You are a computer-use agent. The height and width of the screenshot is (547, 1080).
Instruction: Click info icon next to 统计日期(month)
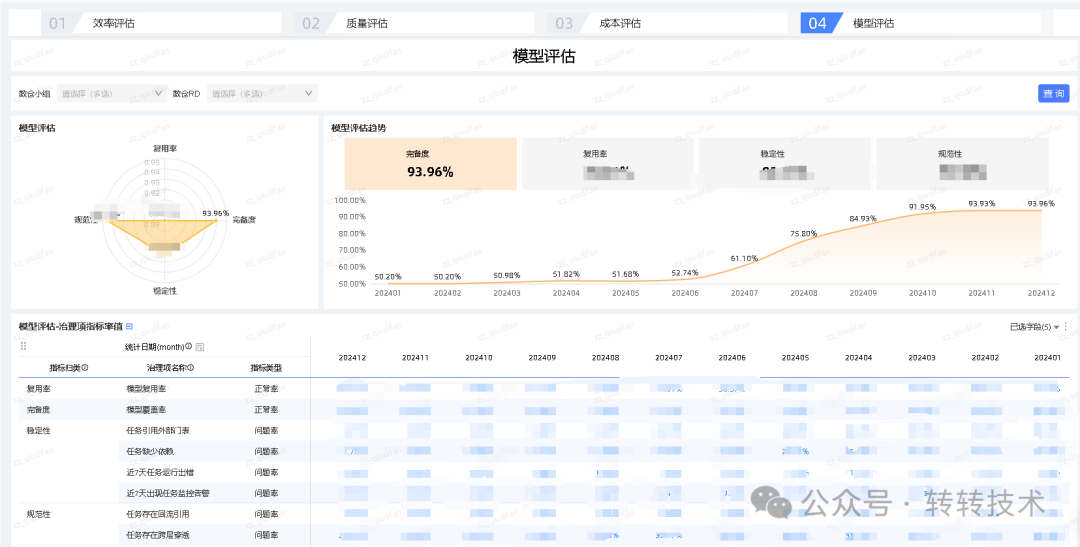[189, 347]
